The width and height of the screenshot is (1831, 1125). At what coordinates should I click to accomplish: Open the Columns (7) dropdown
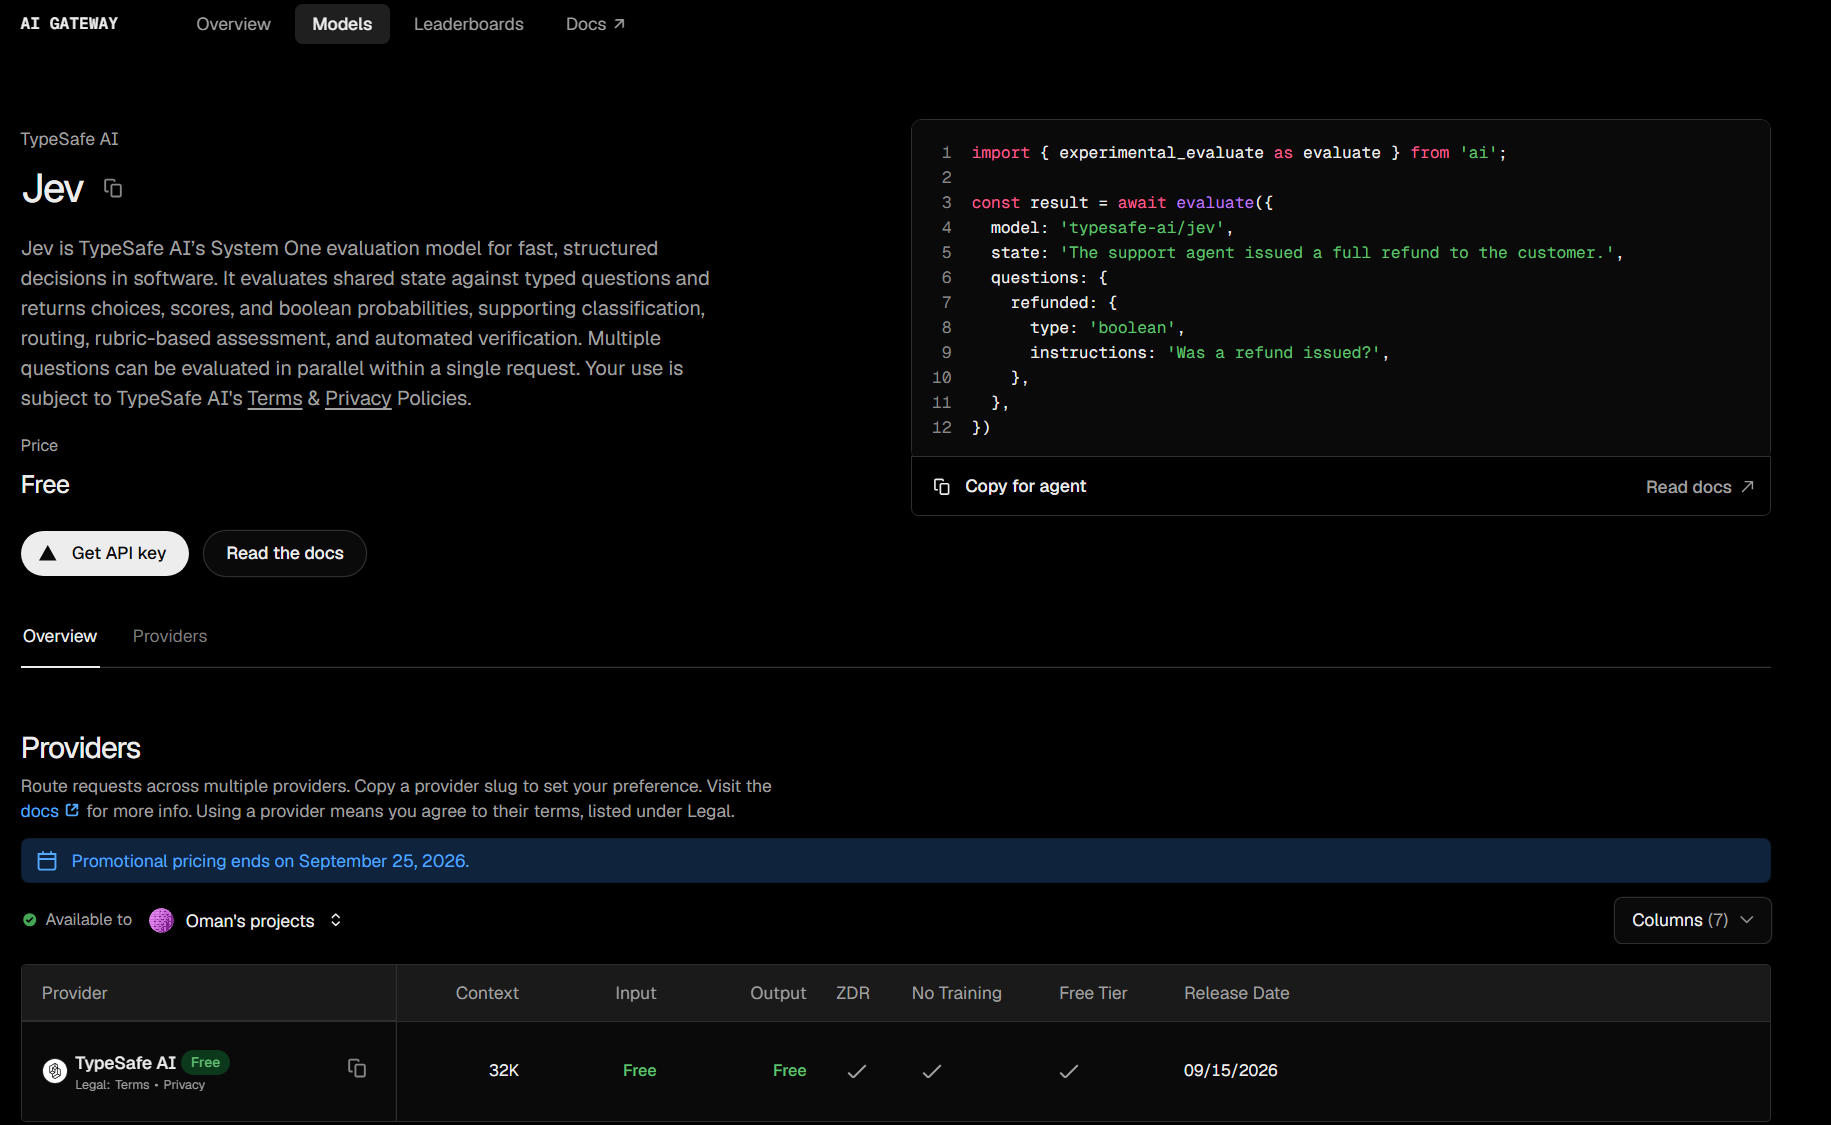[1692, 920]
